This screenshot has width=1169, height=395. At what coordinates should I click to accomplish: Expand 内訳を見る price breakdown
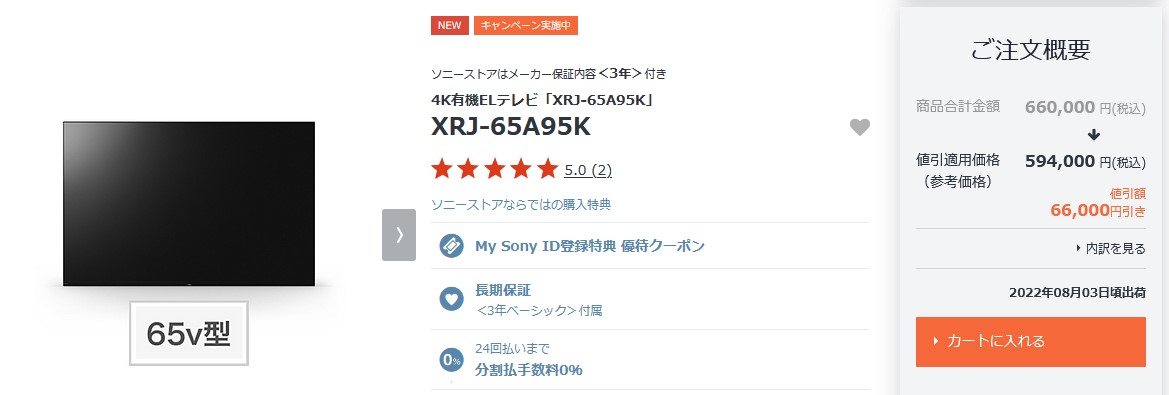click(x=1111, y=248)
